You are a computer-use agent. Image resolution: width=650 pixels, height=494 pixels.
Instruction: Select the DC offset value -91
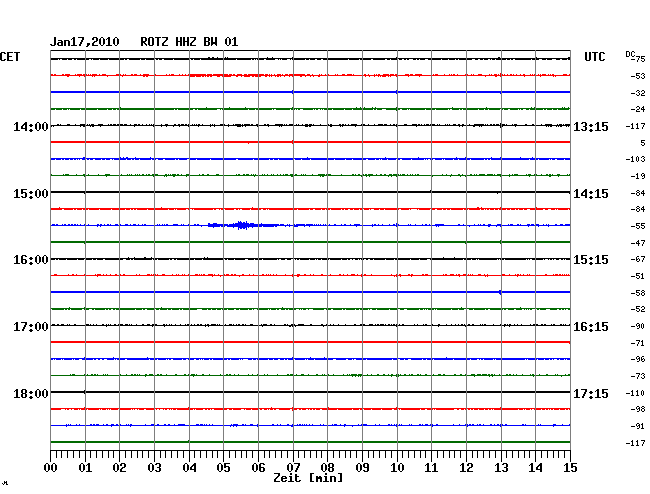coord(638,426)
